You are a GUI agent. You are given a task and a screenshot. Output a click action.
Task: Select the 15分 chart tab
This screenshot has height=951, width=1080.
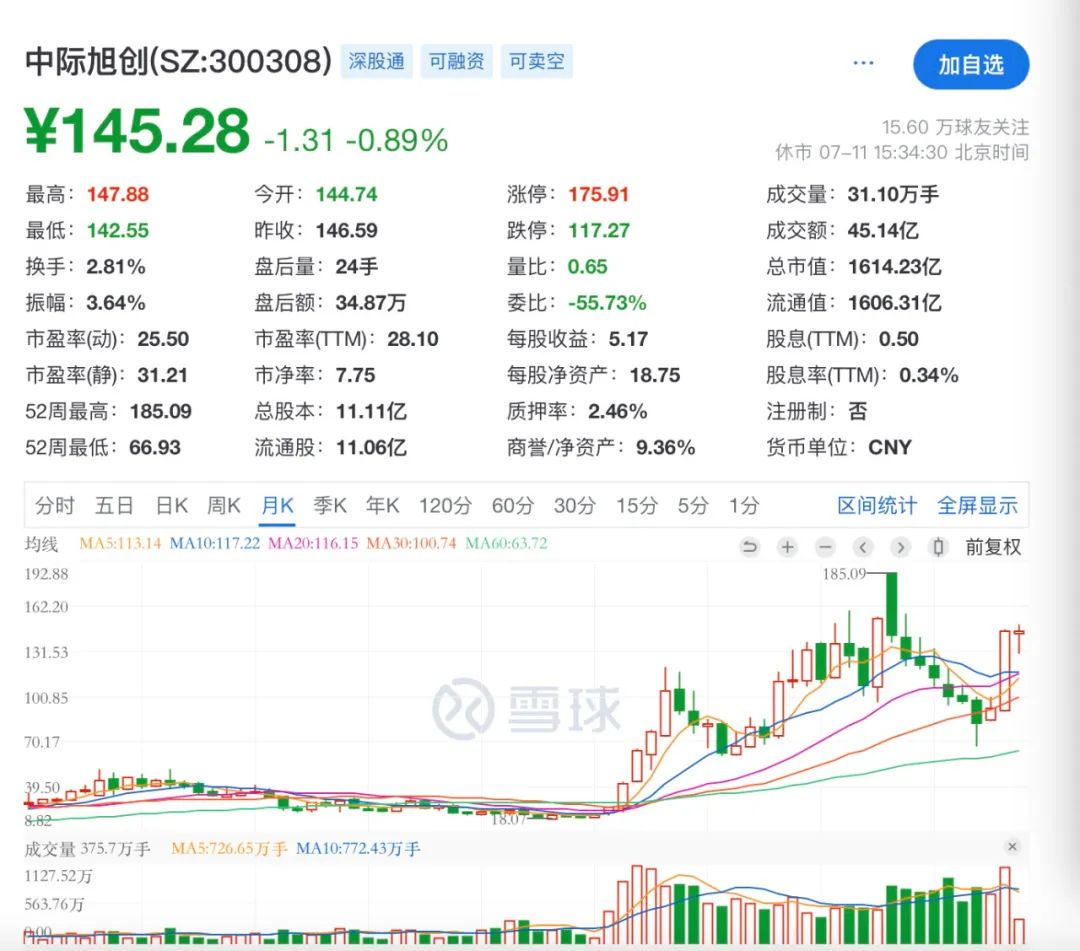click(636, 505)
